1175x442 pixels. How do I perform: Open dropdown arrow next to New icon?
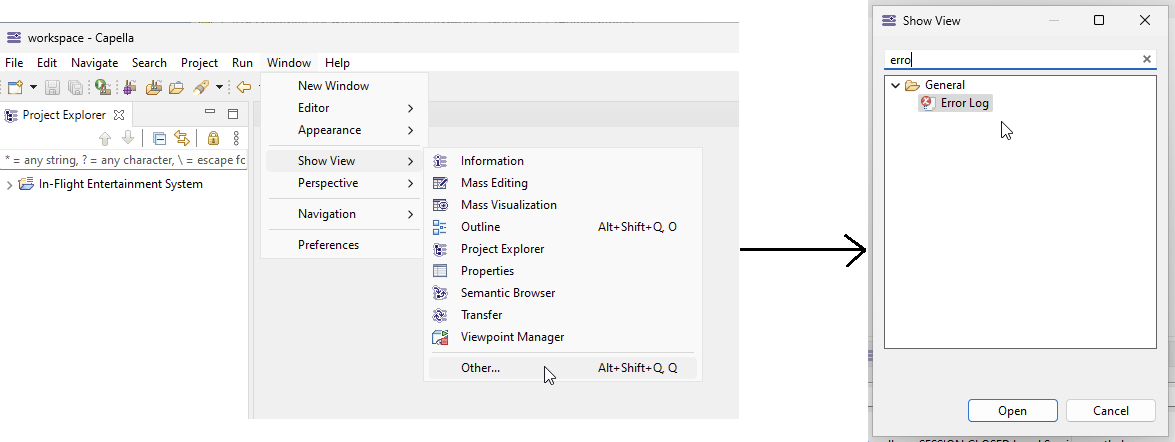pyautogui.click(x=33, y=88)
